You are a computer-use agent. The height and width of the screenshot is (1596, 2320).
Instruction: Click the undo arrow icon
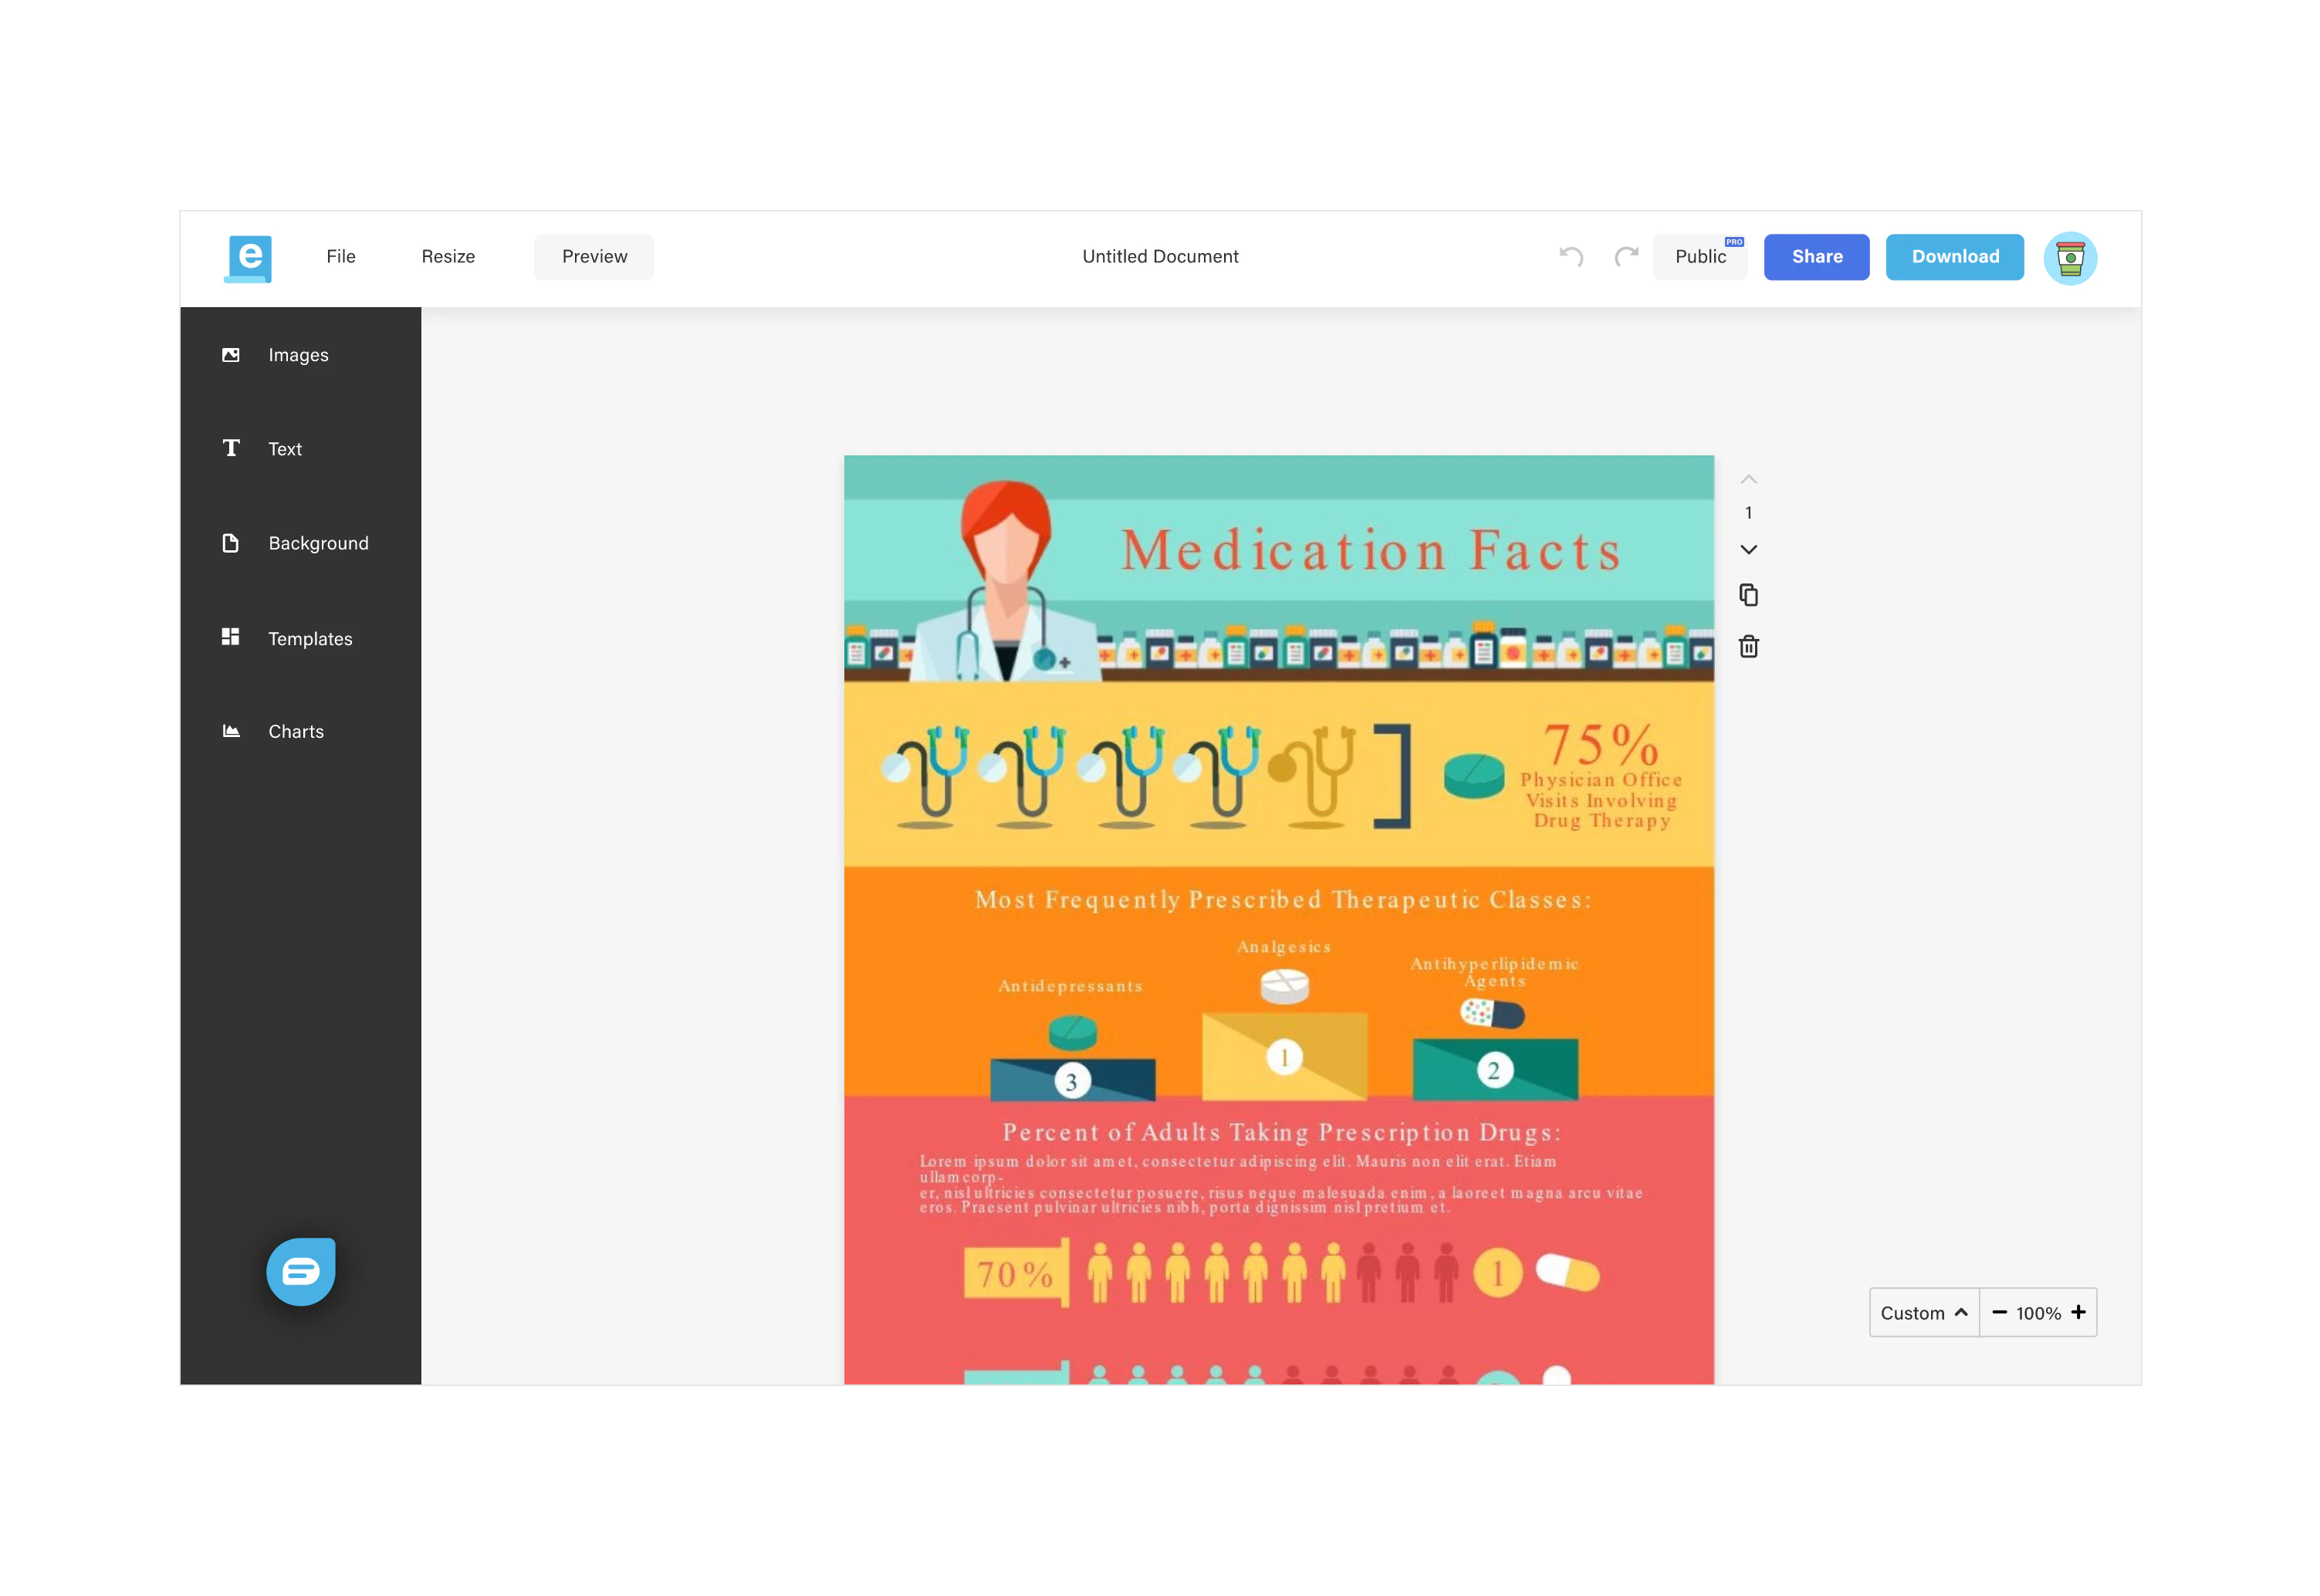click(1571, 257)
